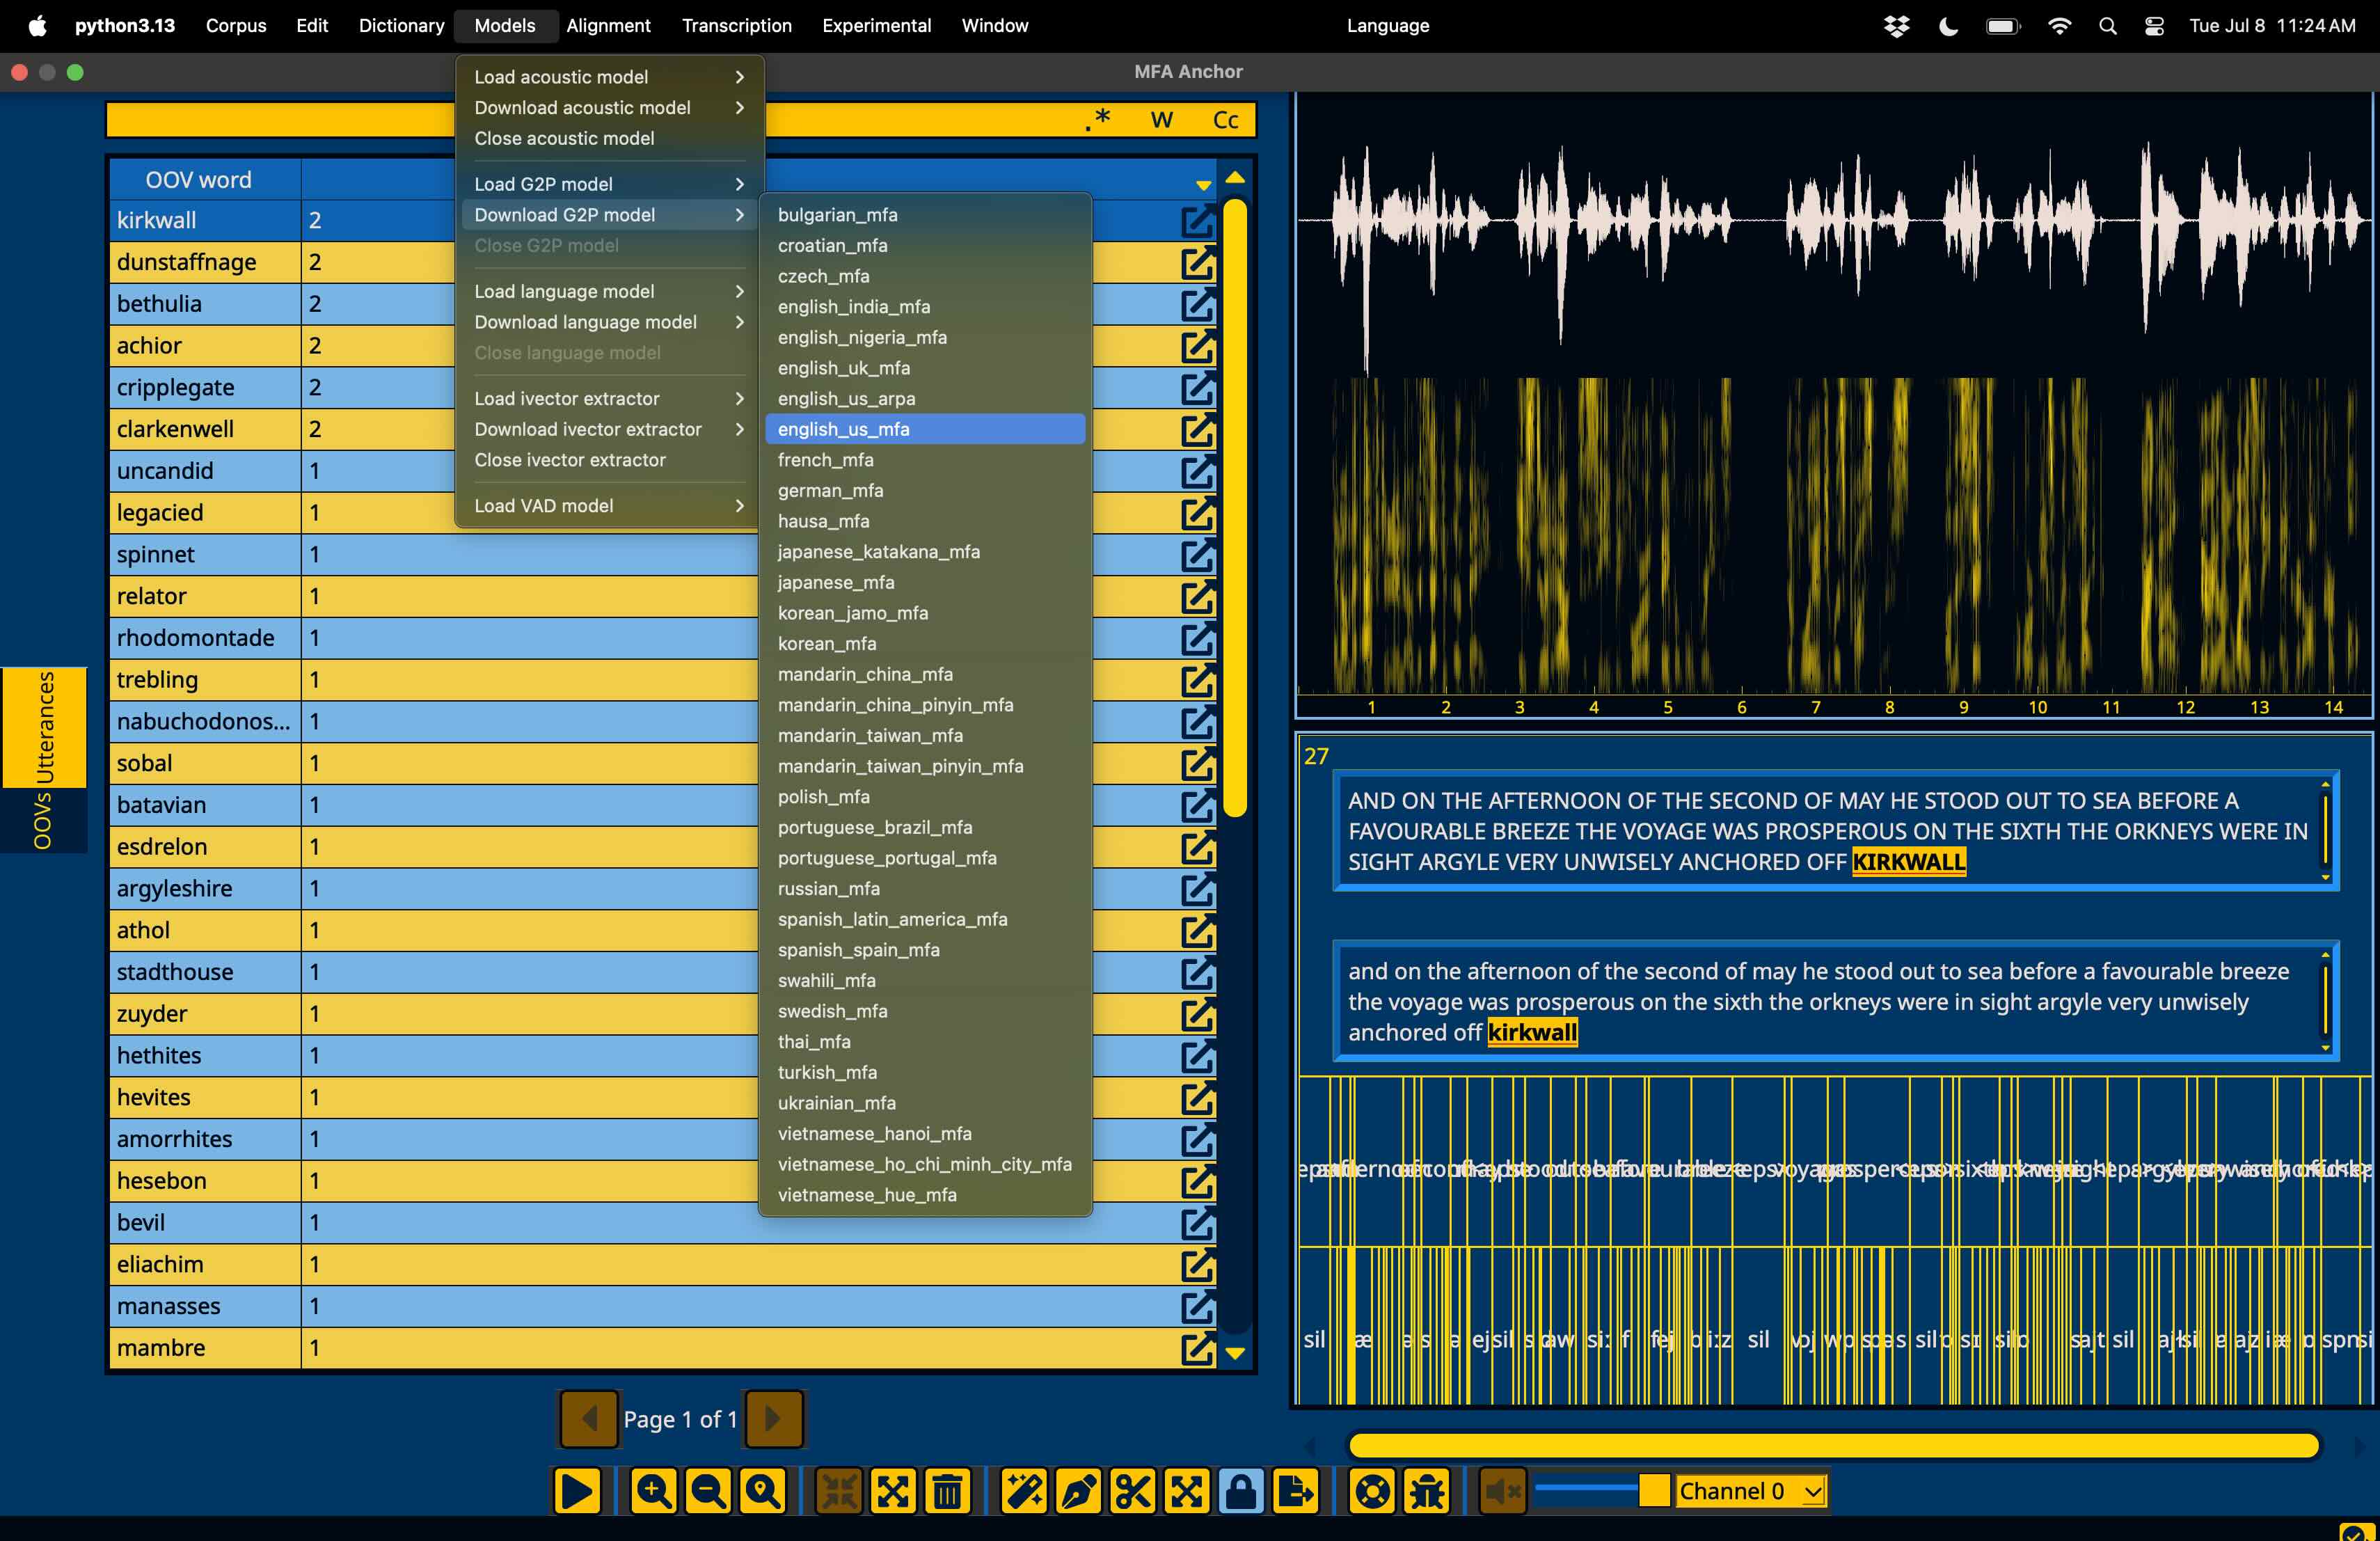Open the edit icon for cripplegate row

click(1197, 388)
